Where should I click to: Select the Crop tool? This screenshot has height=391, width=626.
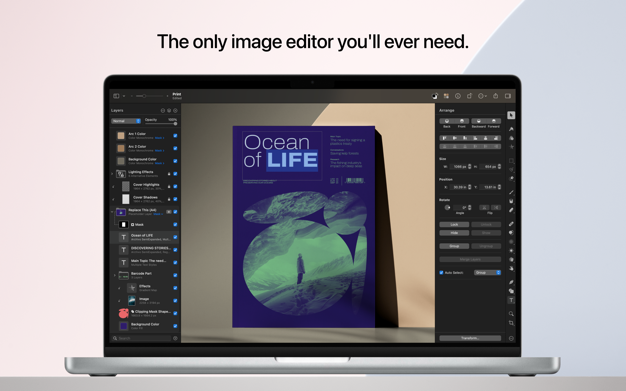(x=511, y=323)
